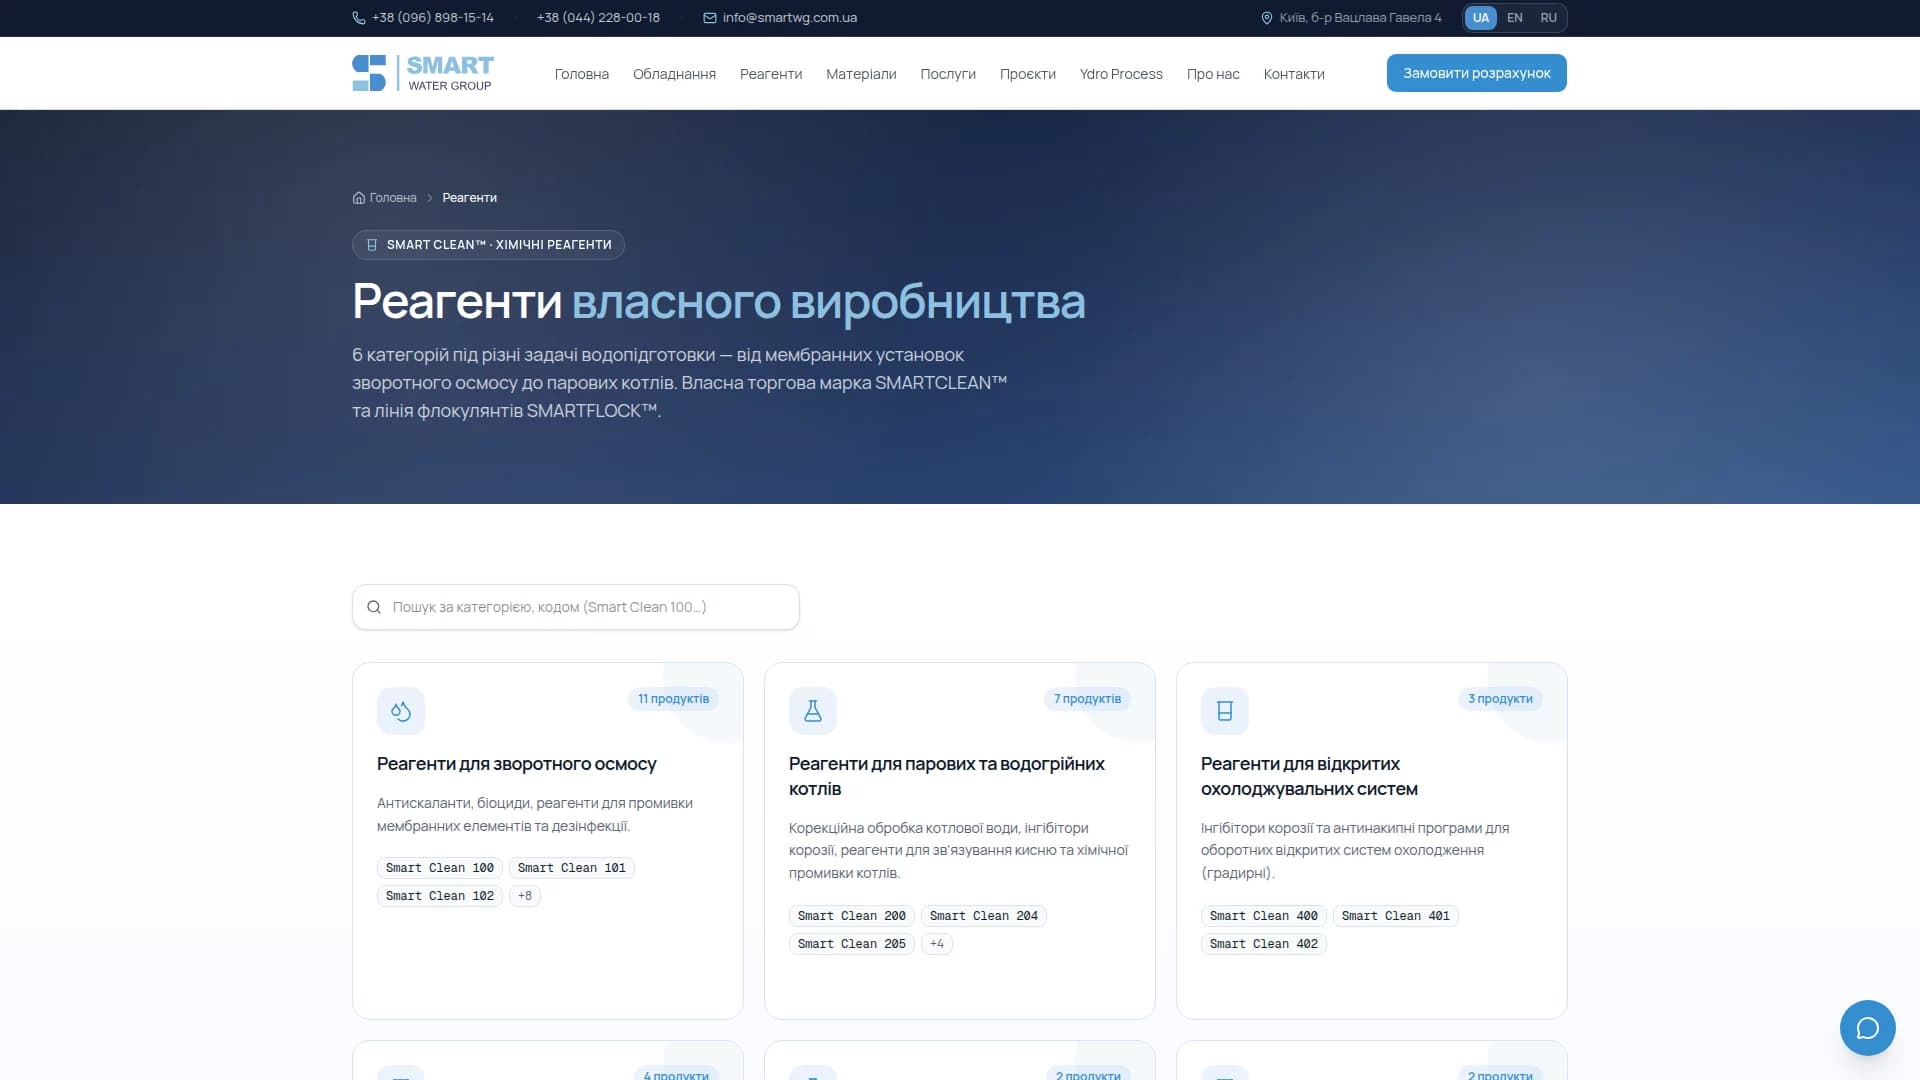Image resolution: width=1920 pixels, height=1080 pixels.
Task: Click the phone icon beside +38 (096) number
Action: point(359,18)
